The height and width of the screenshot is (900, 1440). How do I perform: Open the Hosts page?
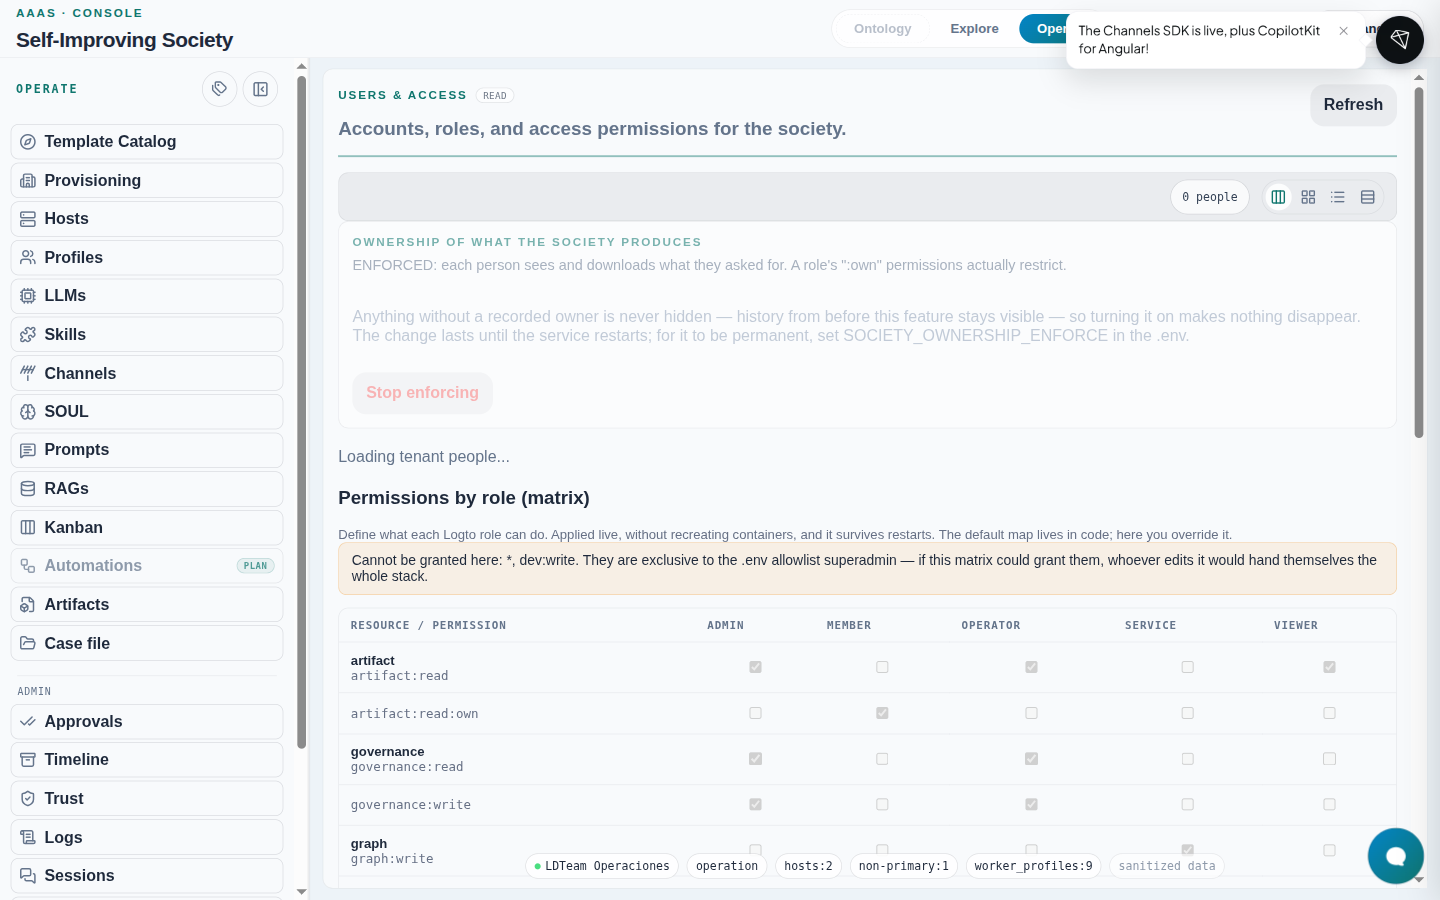pyautogui.click(x=147, y=219)
